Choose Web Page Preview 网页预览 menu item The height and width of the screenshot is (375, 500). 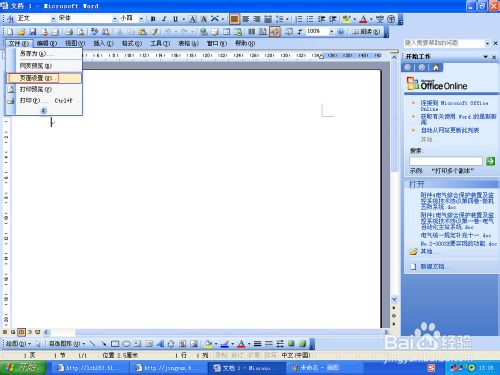pyautogui.click(x=44, y=66)
